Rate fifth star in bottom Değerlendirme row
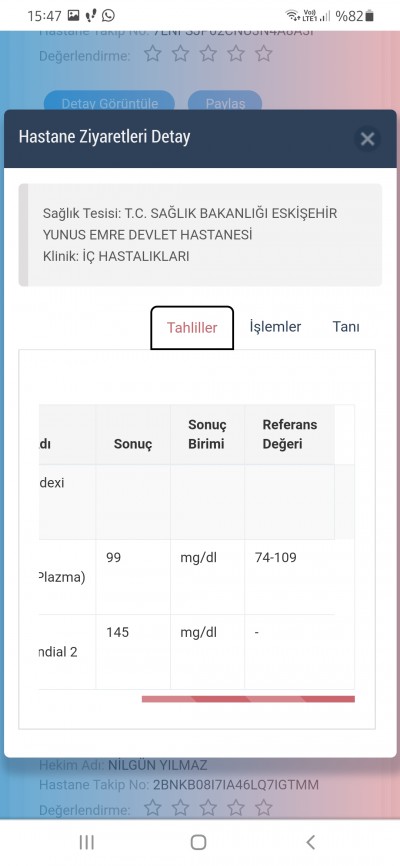400x866 pixels. 264,808
